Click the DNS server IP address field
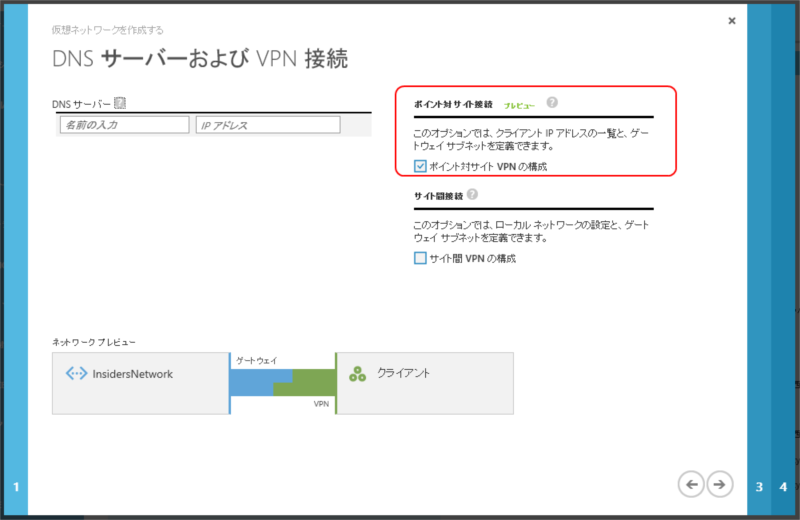 pos(268,125)
